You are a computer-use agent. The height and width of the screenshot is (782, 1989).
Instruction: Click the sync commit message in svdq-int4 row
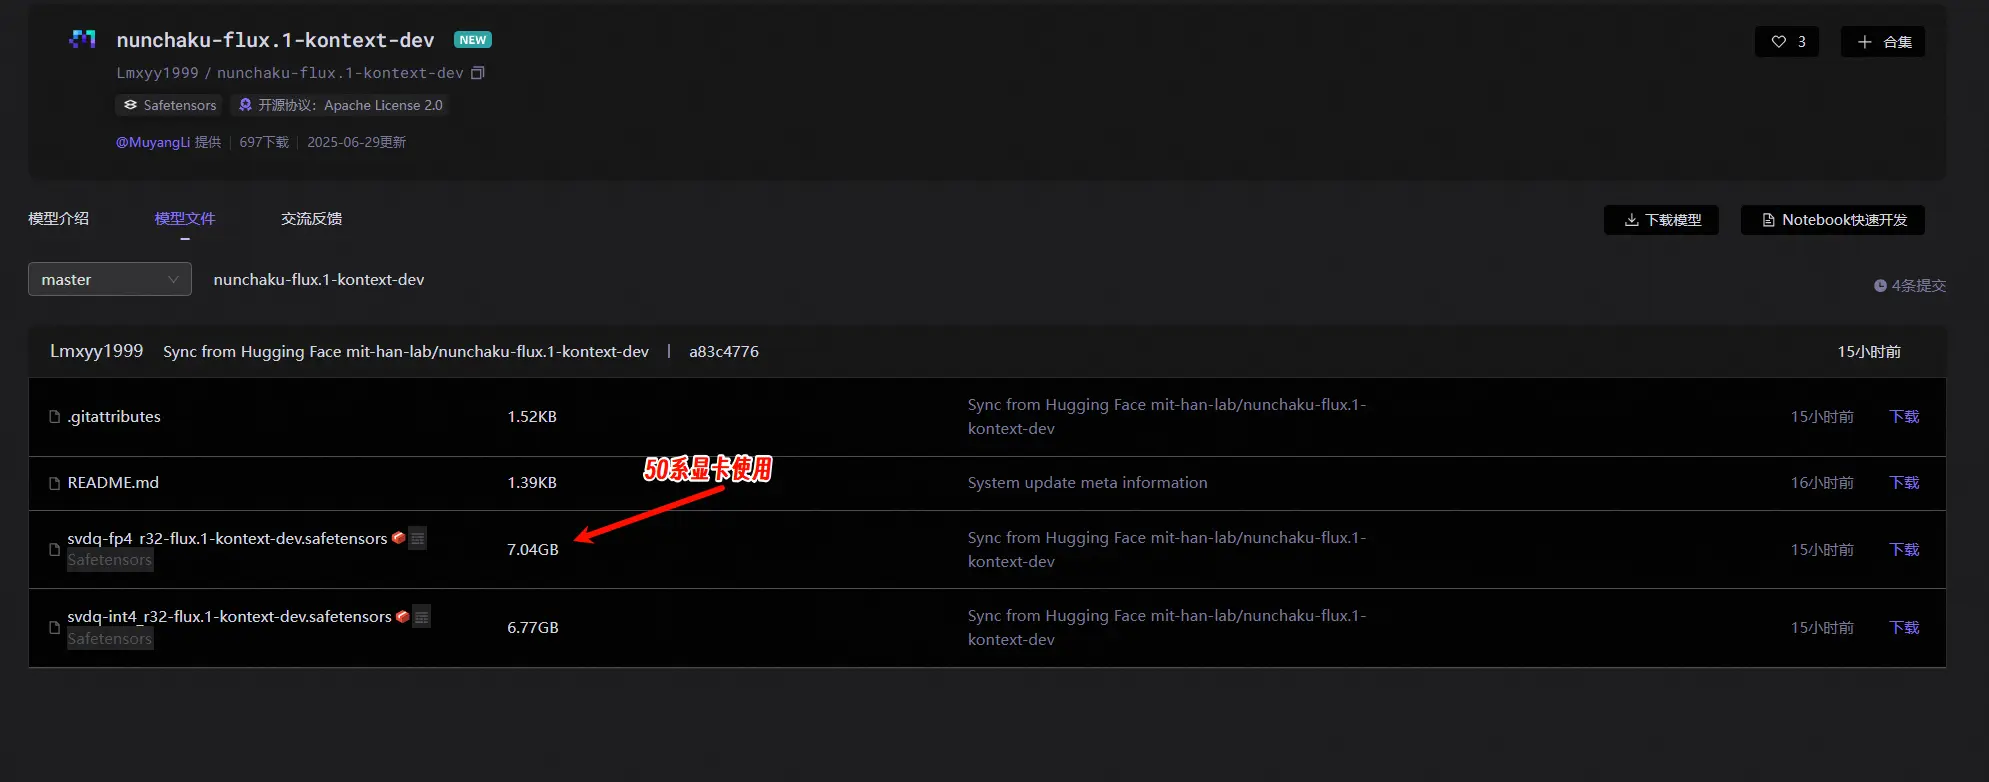click(x=1167, y=628)
